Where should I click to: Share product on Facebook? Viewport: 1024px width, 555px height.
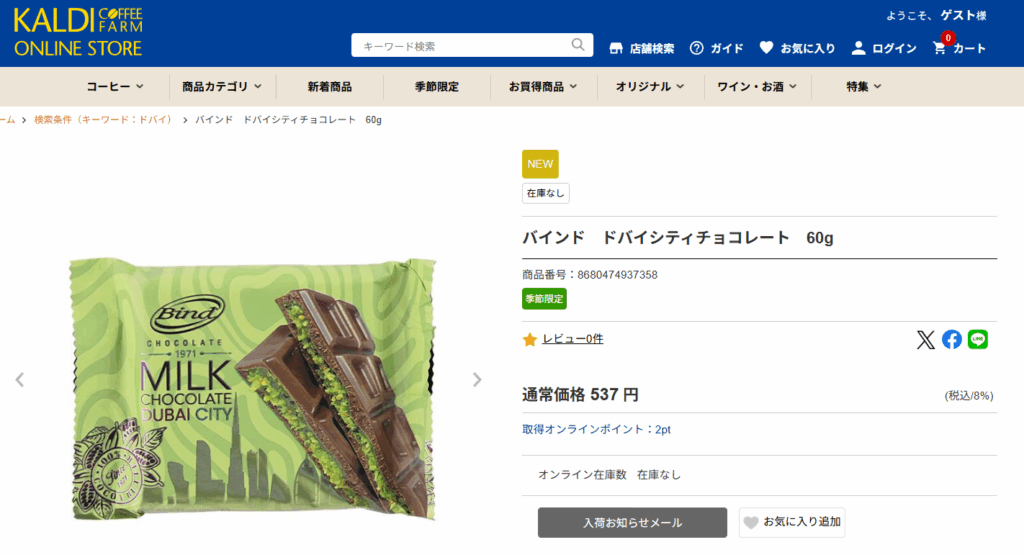pos(952,340)
